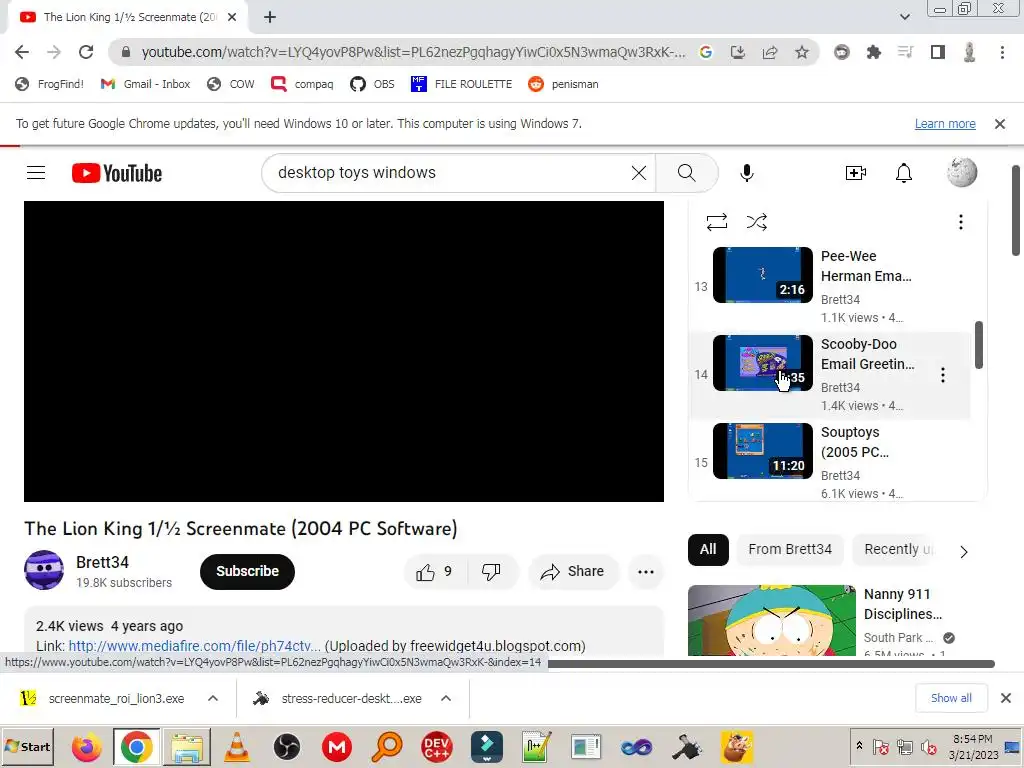Click the Share button
The height and width of the screenshot is (768, 1024).
pos(573,572)
